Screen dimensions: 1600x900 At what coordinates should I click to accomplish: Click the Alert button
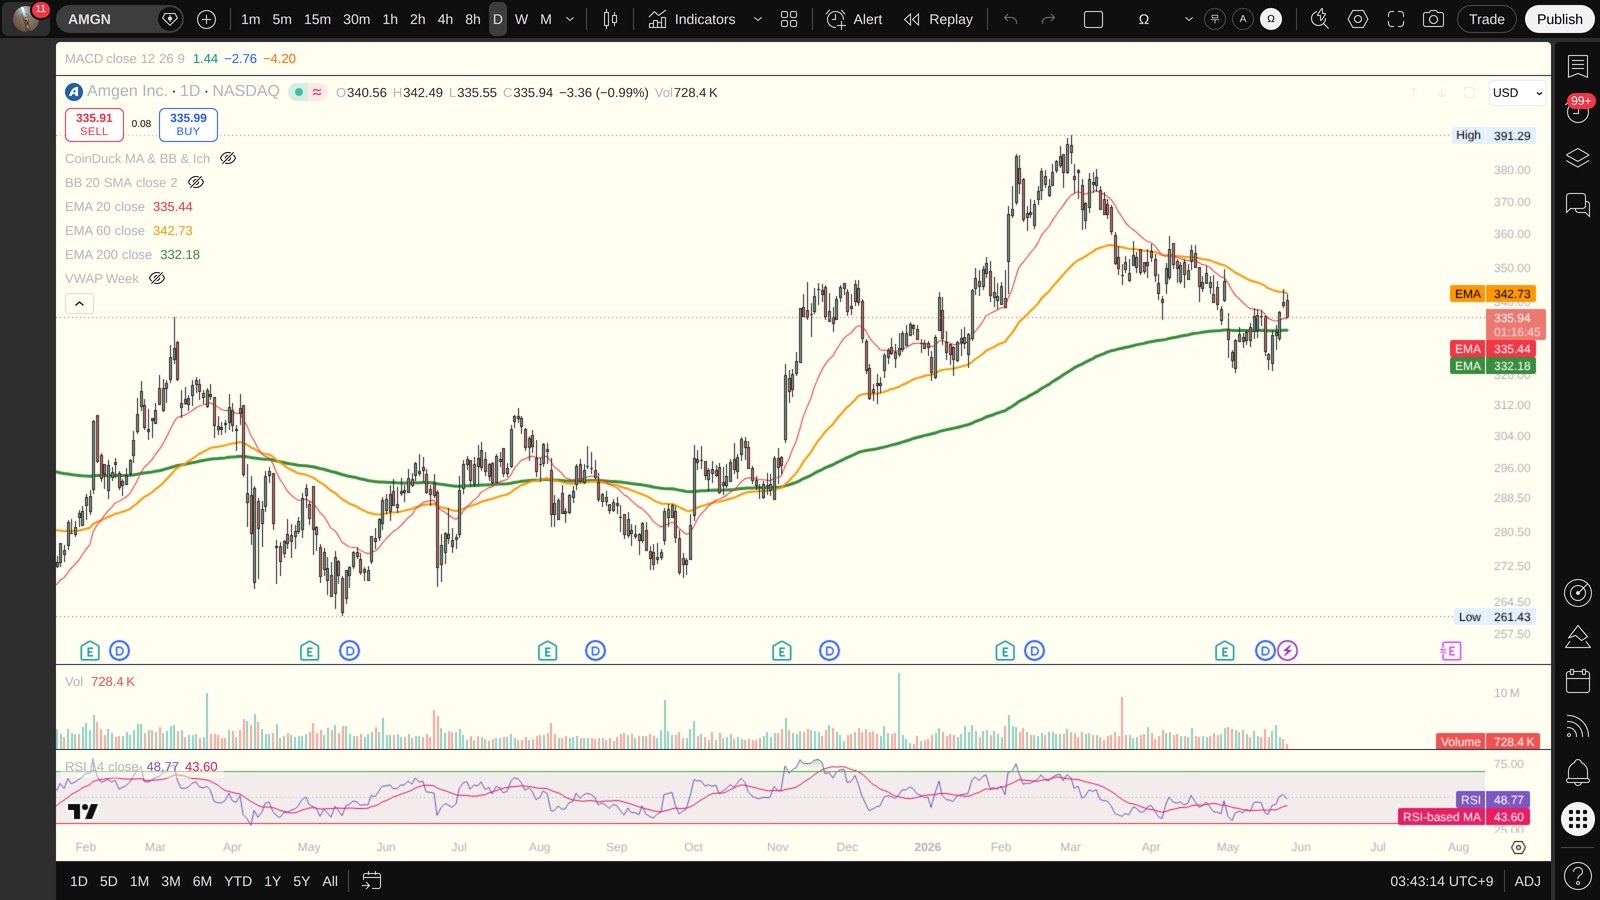pyautogui.click(x=855, y=19)
